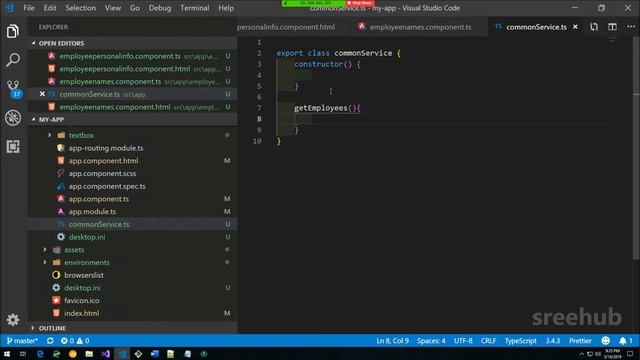Change indentation via Spaces: 4
The height and width of the screenshot is (360, 640).
[431, 340]
